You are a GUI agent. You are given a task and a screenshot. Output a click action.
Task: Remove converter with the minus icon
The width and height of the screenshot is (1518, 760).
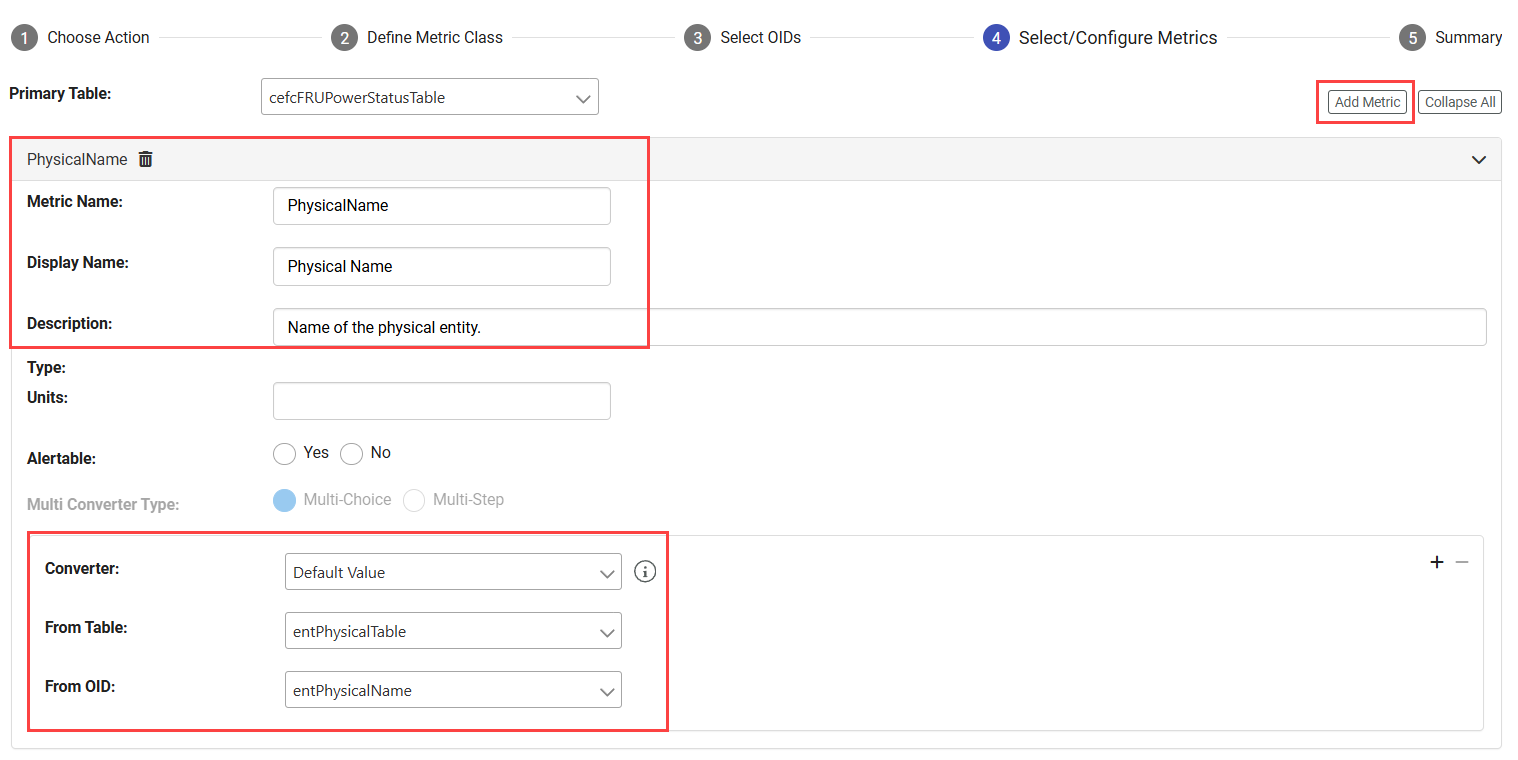pos(1462,562)
